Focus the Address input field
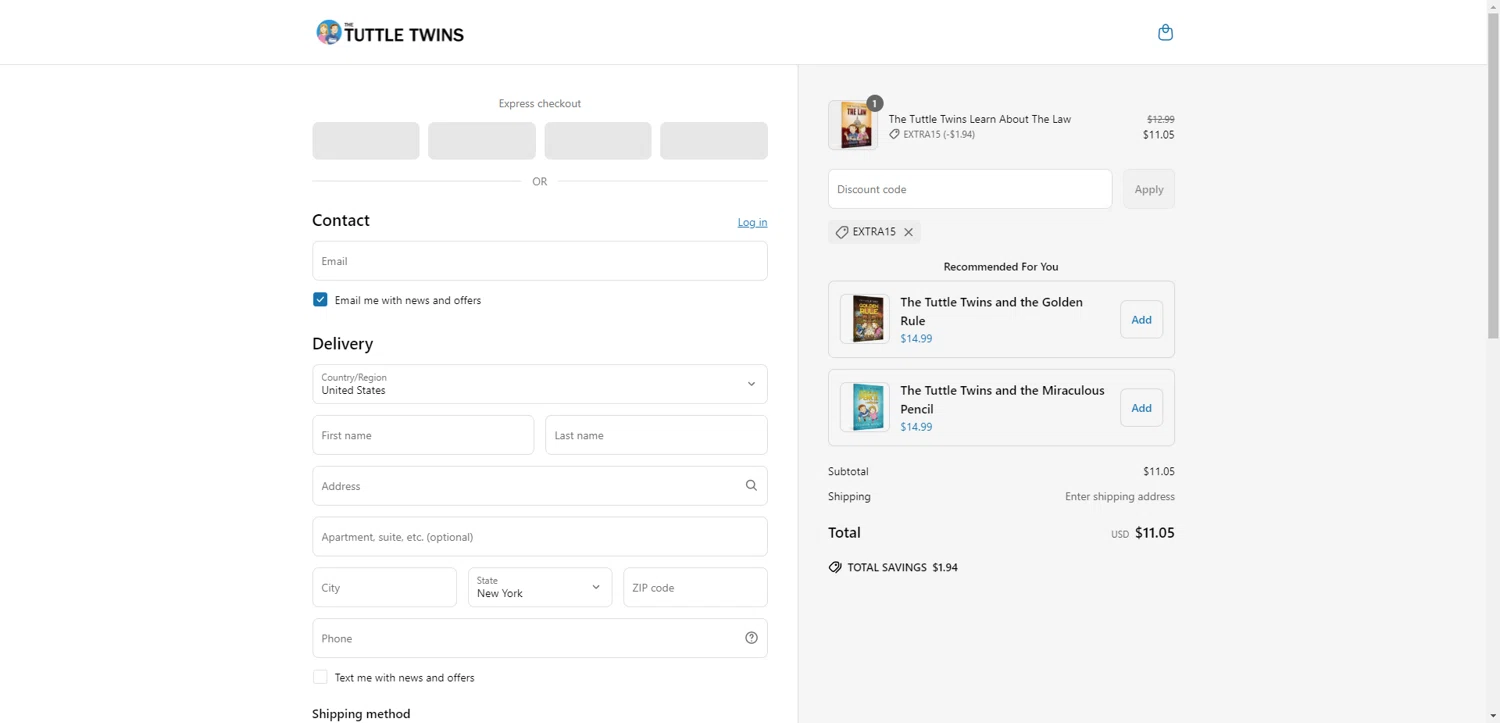Image resolution: width=1500 pixels, height=723 pixels. 540,486
